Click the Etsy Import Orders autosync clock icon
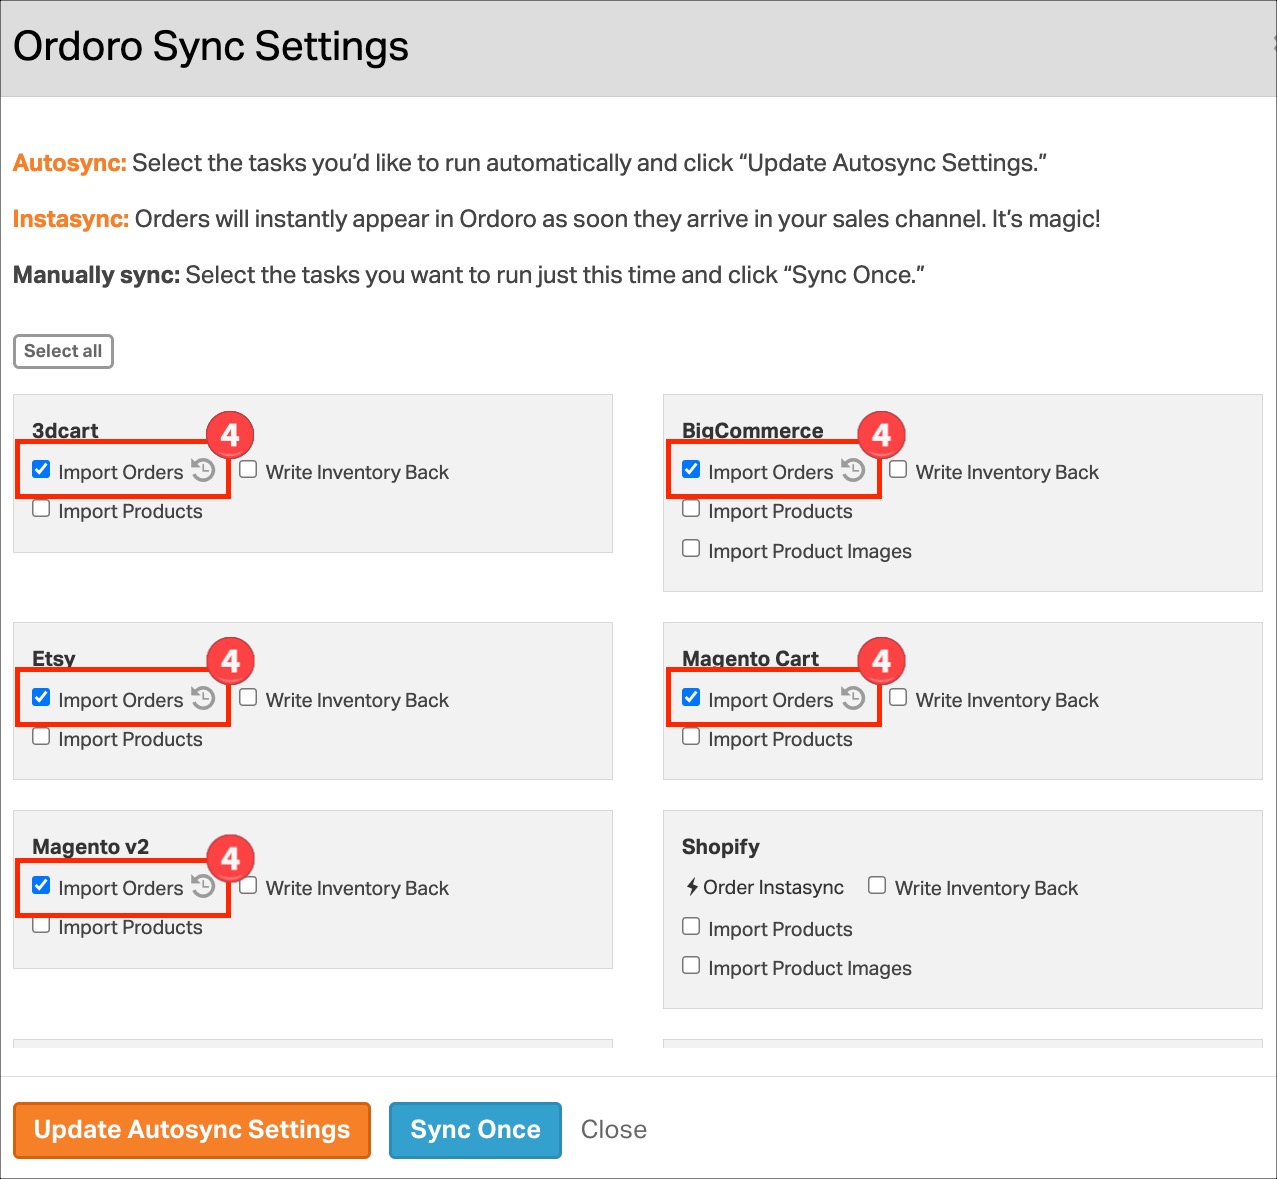1277x1179 pixels. 203,698
